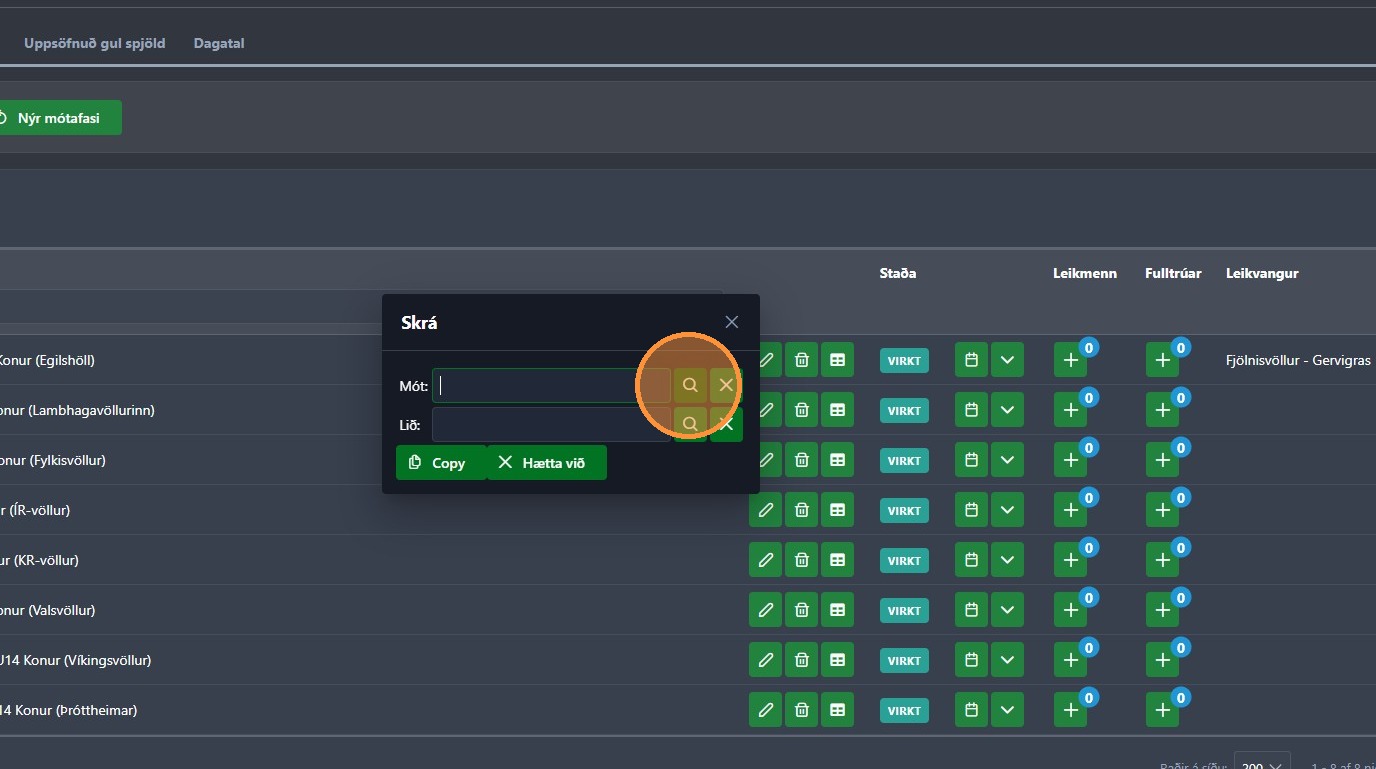Open table icon for Fylkisvöllur row
This screenshot has height=769, width=1376.
(837, 460)
